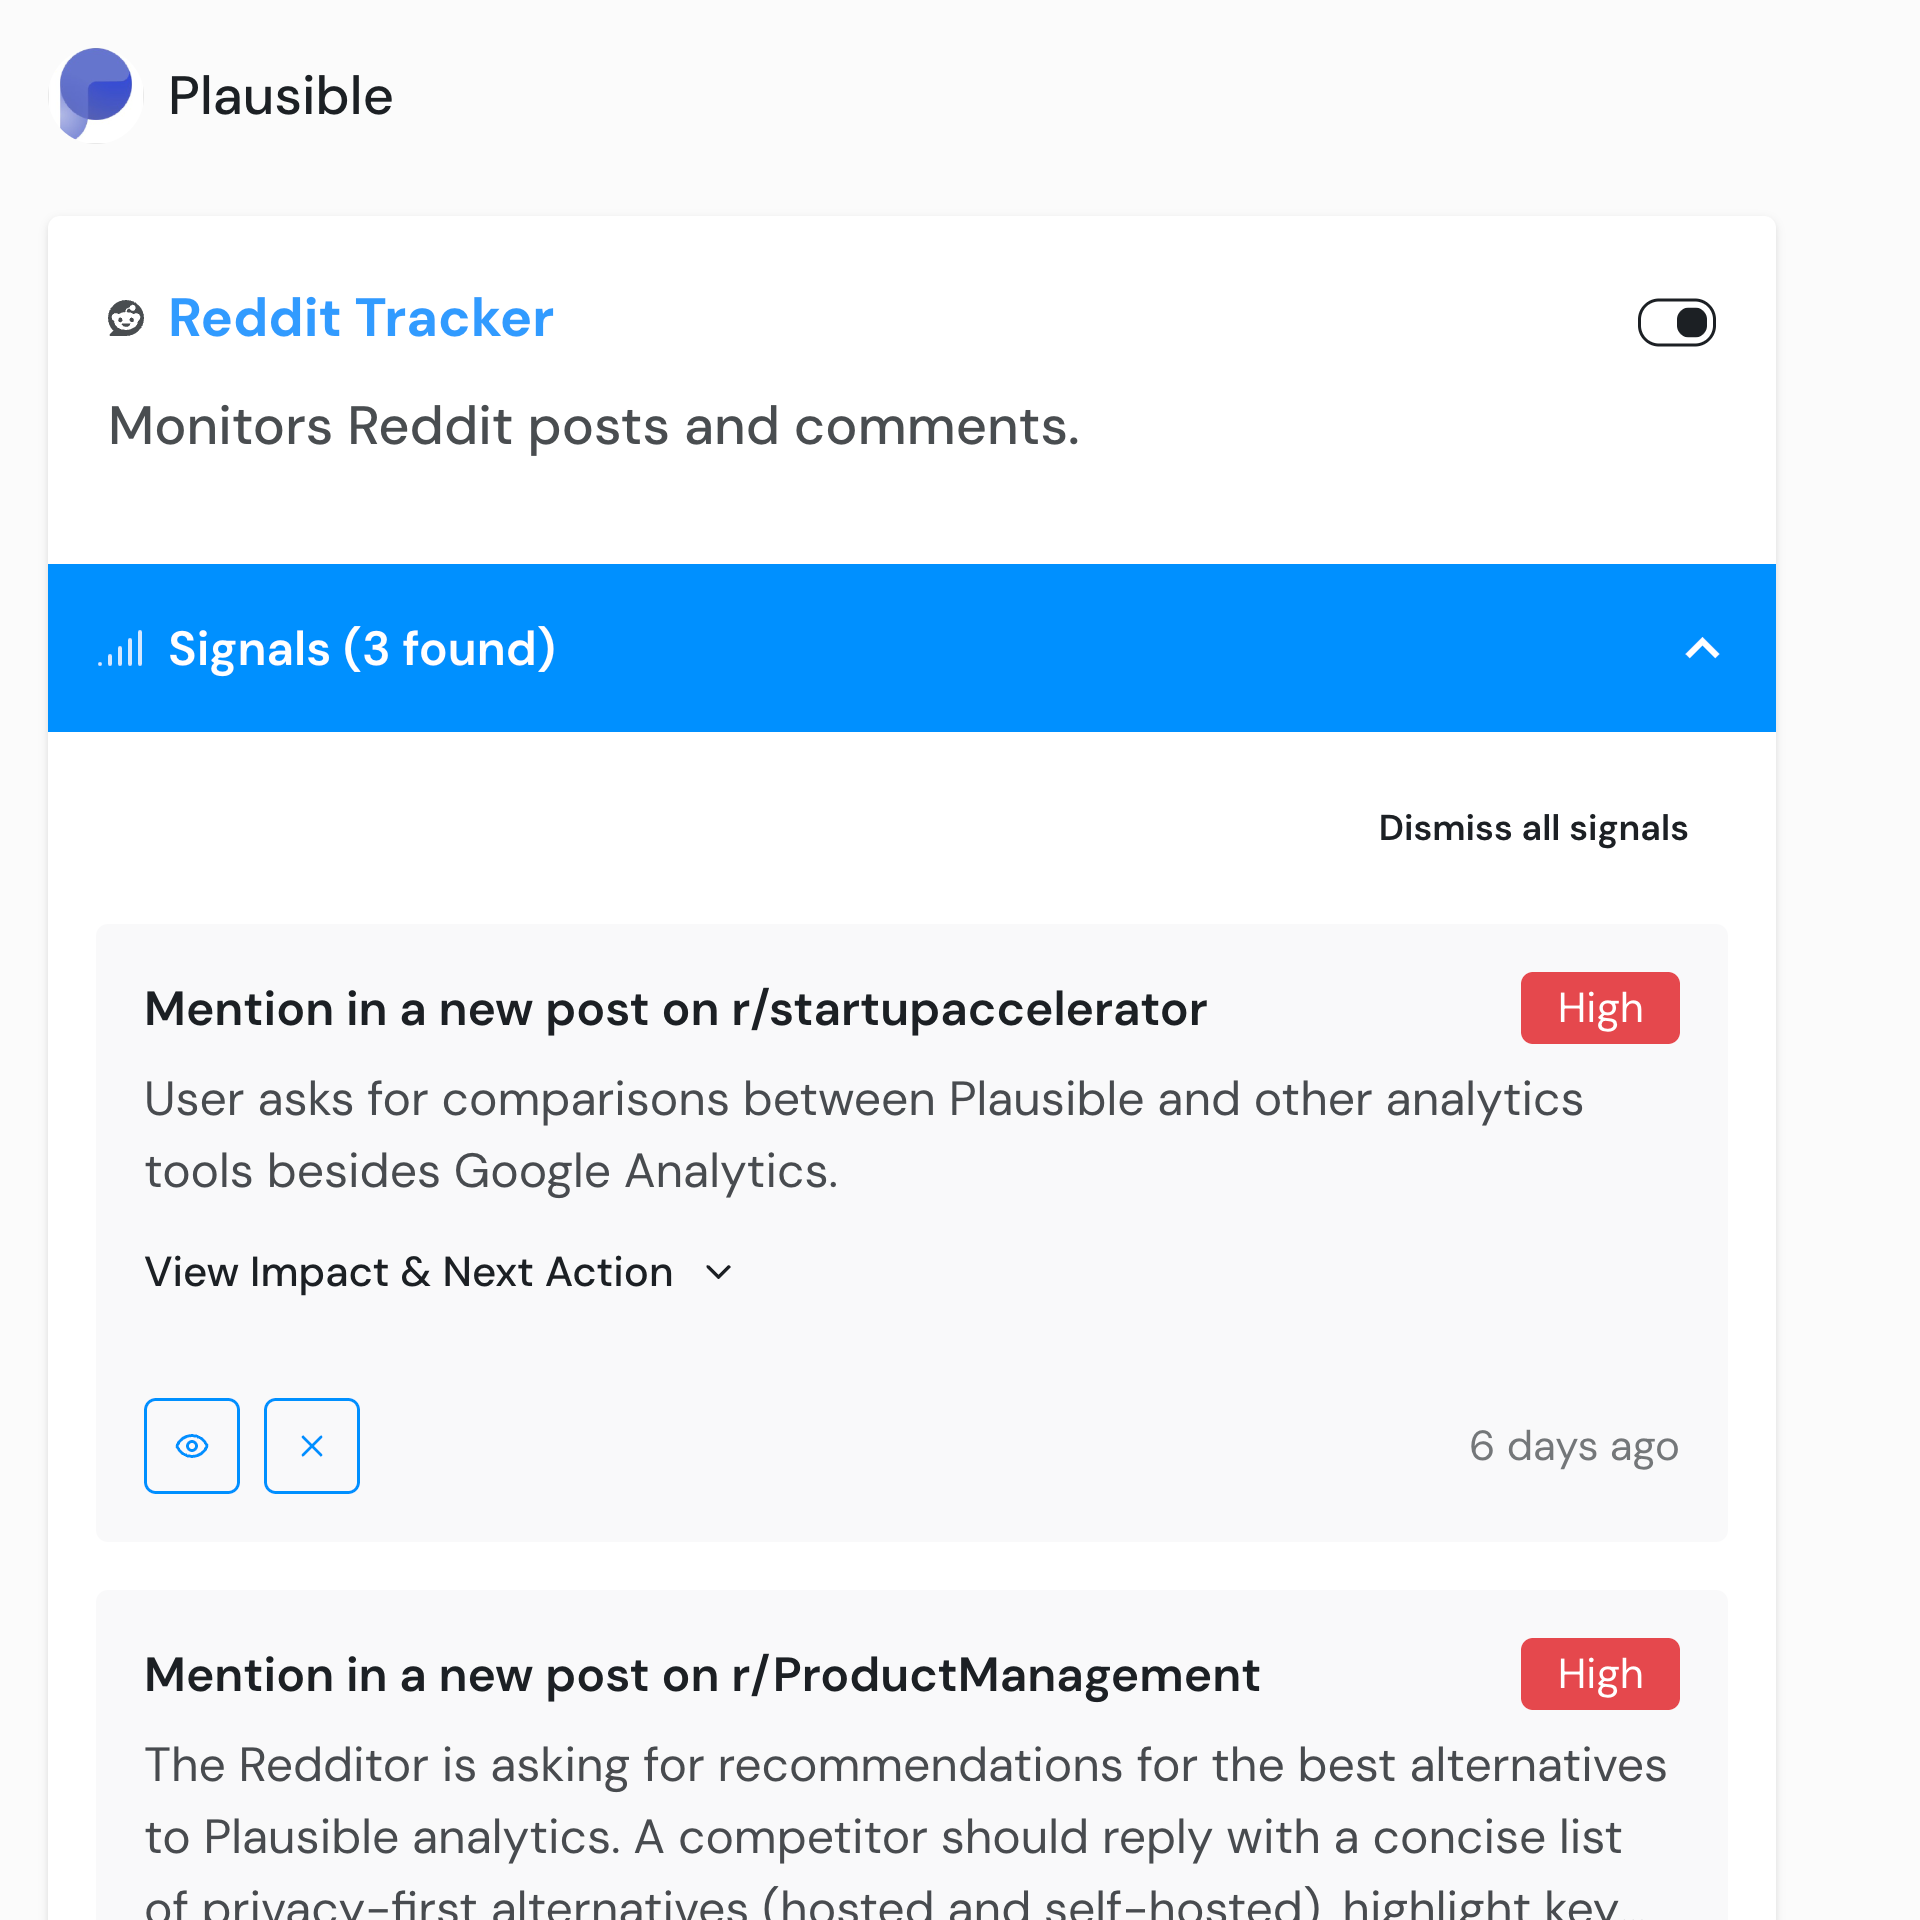The image size is (1920, 1920).
Task: Click the knob inside the Reddit Tracker switch
Action: 1692,321
